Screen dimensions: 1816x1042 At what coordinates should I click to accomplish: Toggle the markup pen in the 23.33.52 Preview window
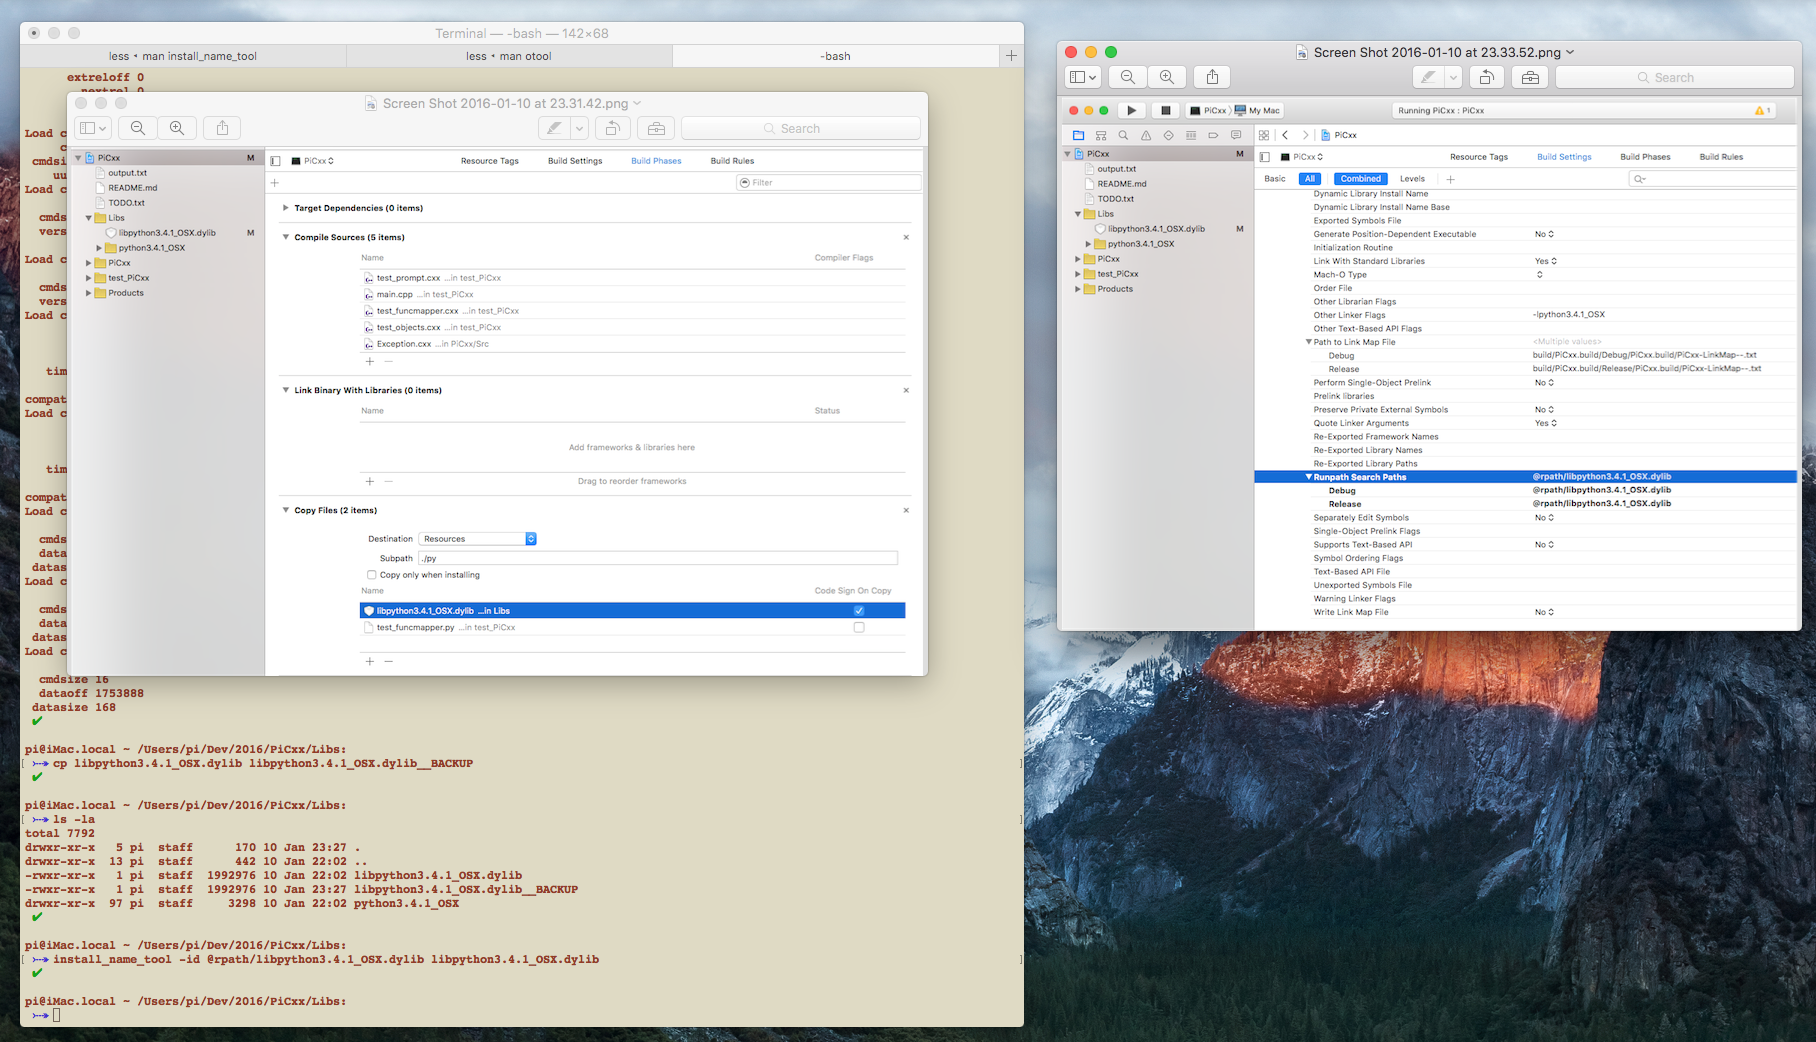pyautogui.click(x=1428, y=77)
